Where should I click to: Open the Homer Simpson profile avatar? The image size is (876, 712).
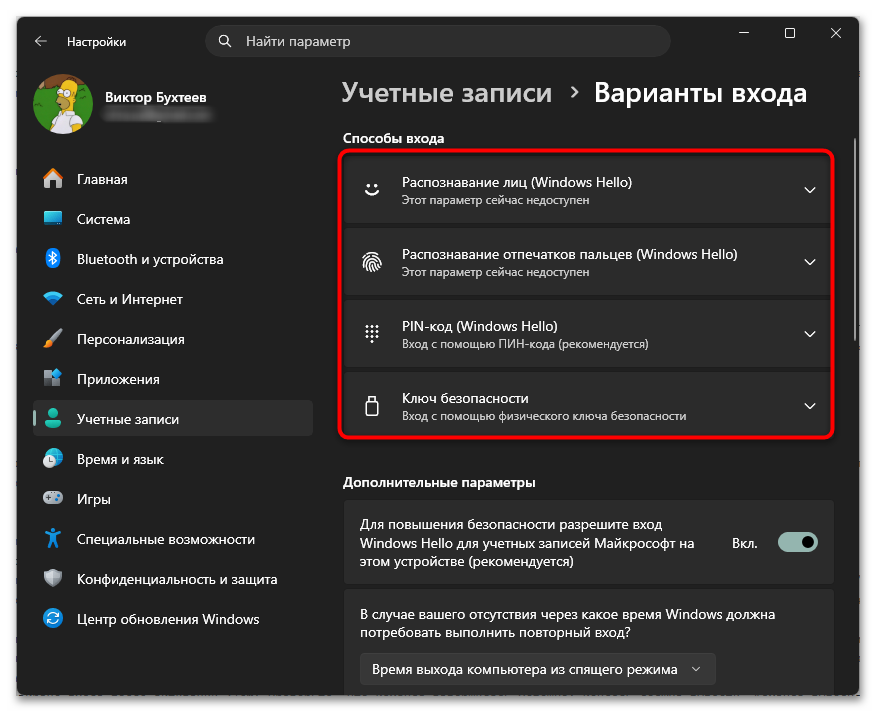[x=63, y=104]
